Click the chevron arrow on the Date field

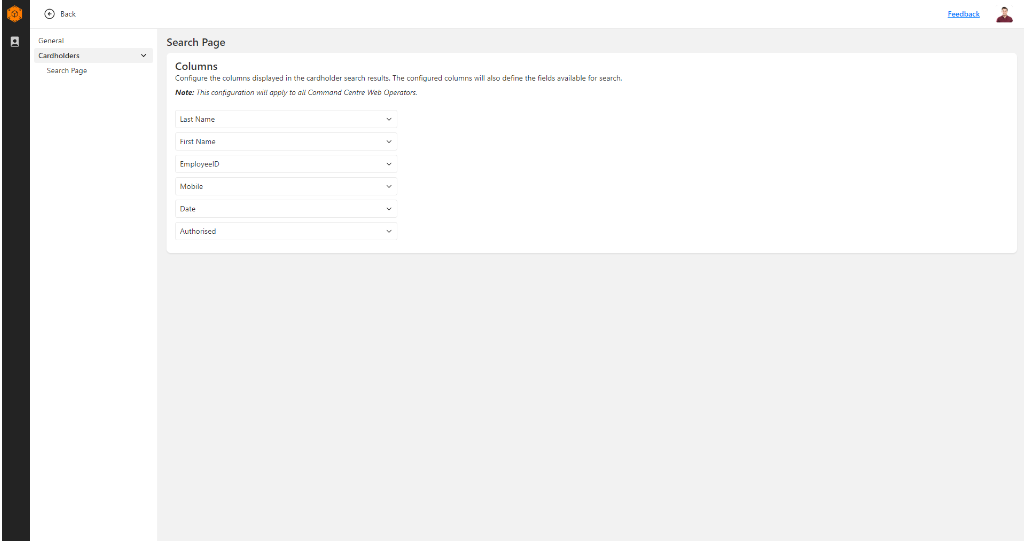(x=389, y=209)
